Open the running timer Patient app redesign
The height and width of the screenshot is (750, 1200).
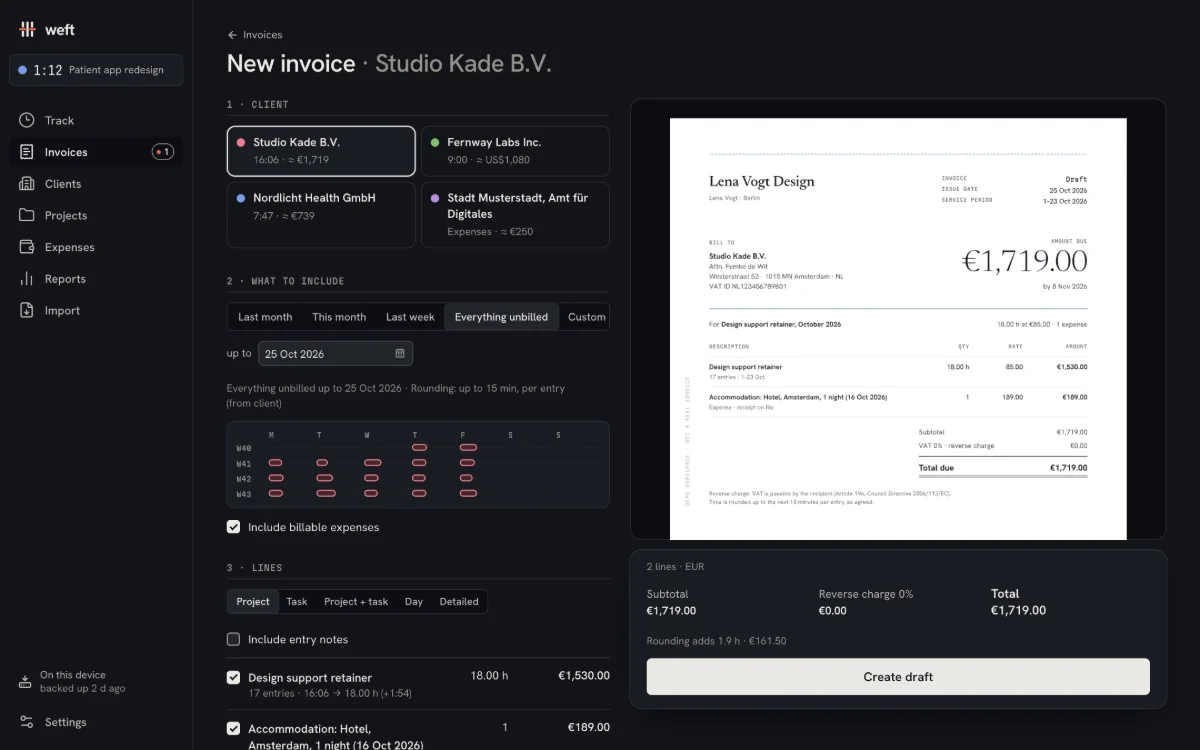[x=96, y=70]
